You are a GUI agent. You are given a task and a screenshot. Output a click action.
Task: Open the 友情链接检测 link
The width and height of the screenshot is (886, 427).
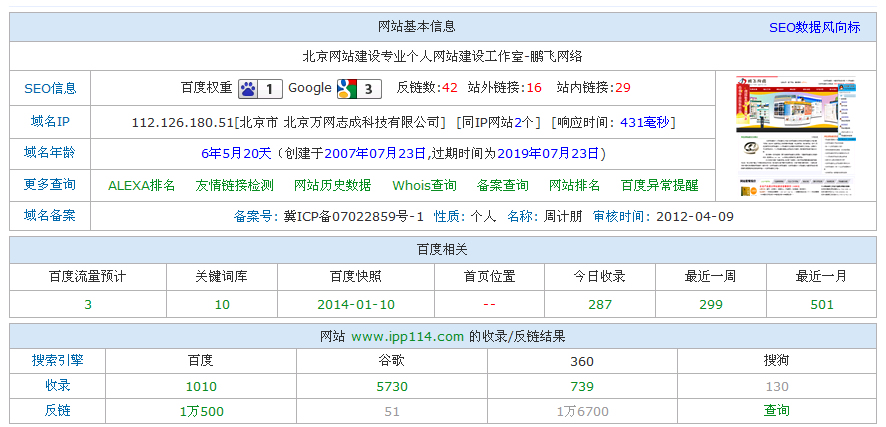coord(234,185)
